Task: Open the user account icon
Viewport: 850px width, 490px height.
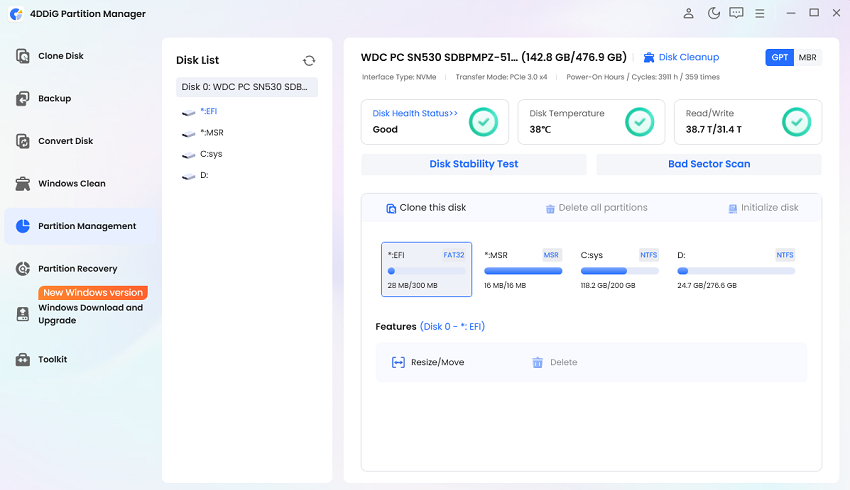Action: pos(688,13)
